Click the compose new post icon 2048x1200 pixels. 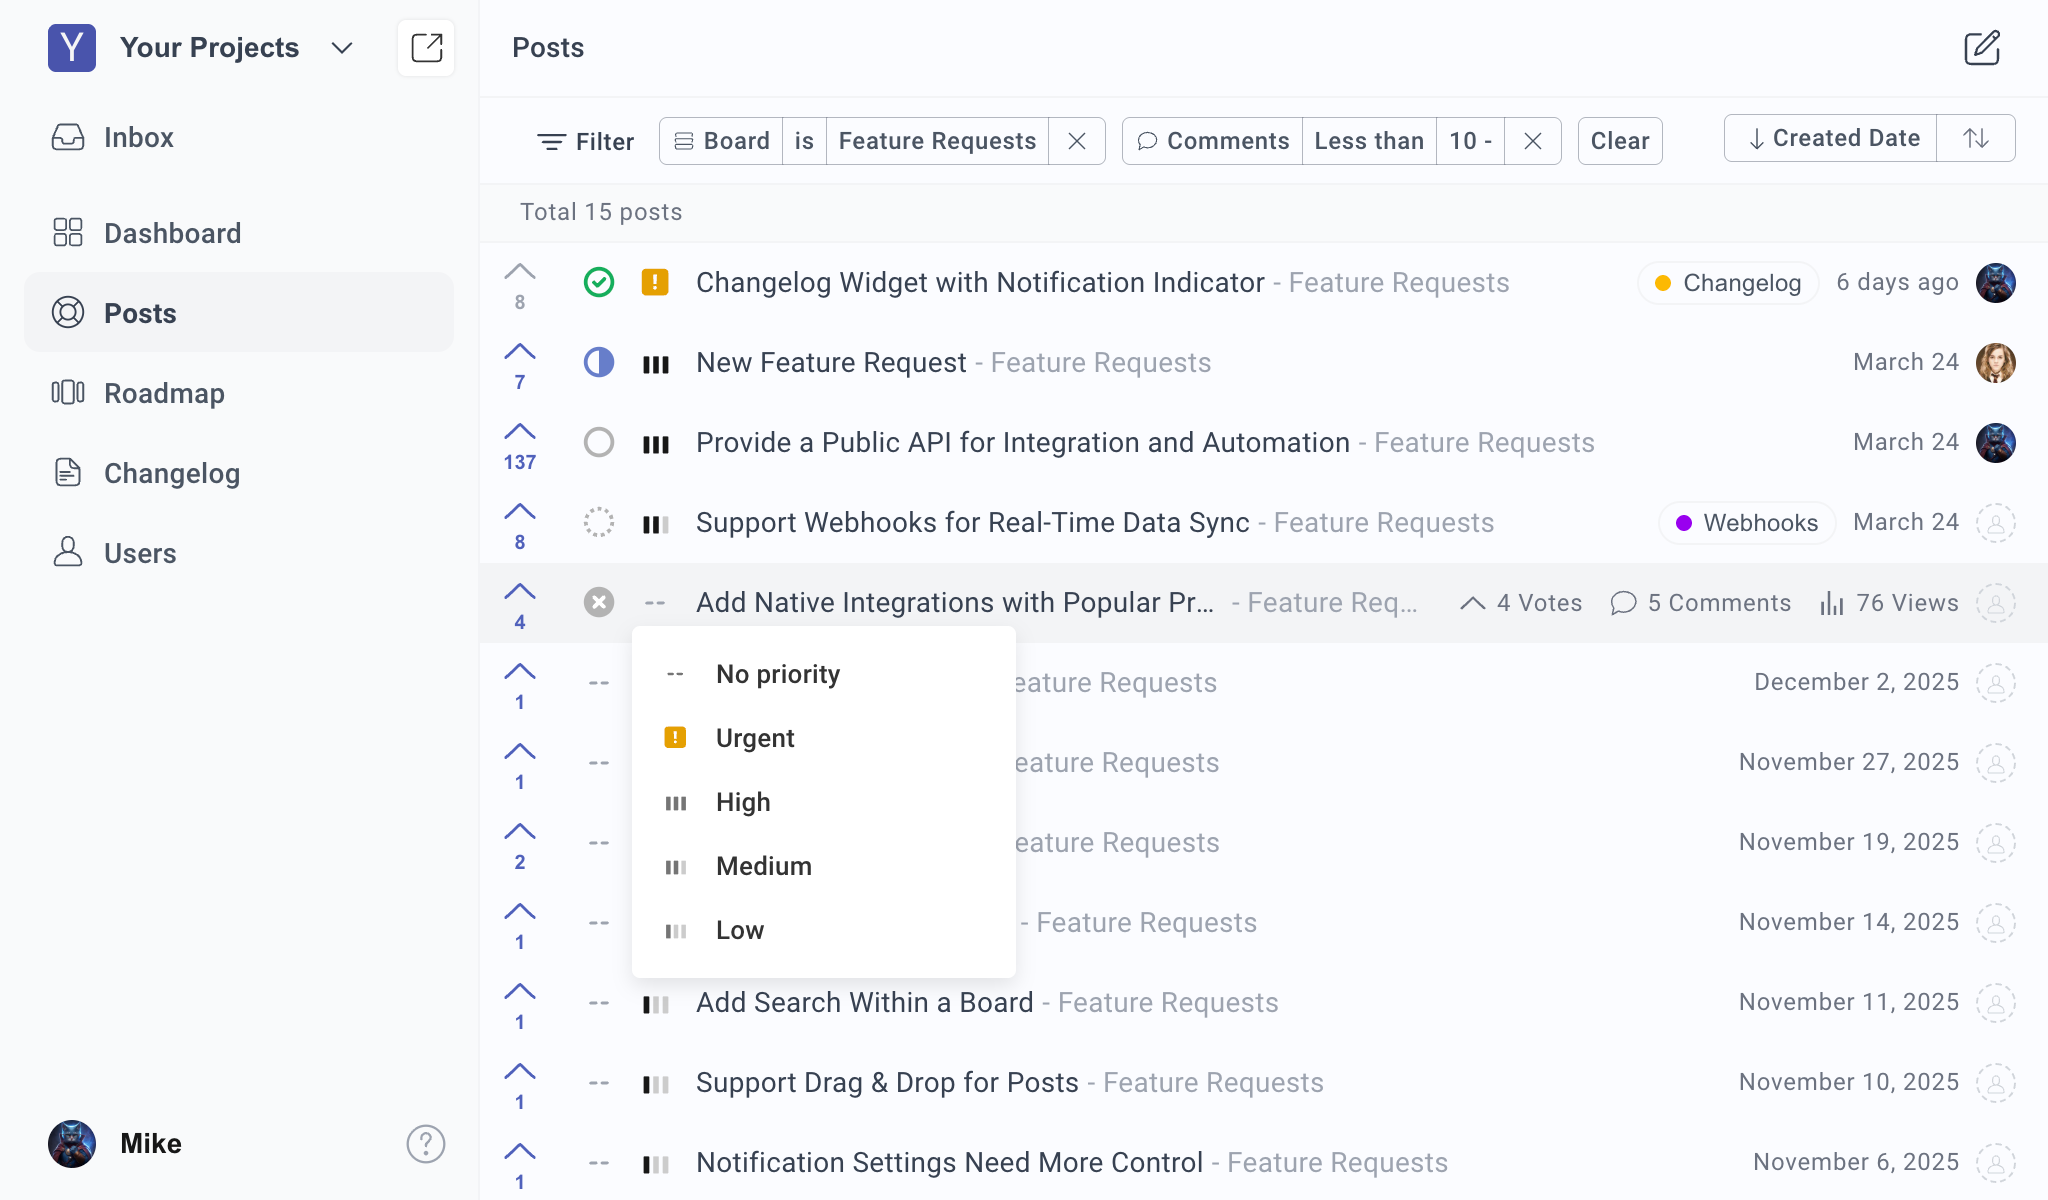pos(1981,48)
